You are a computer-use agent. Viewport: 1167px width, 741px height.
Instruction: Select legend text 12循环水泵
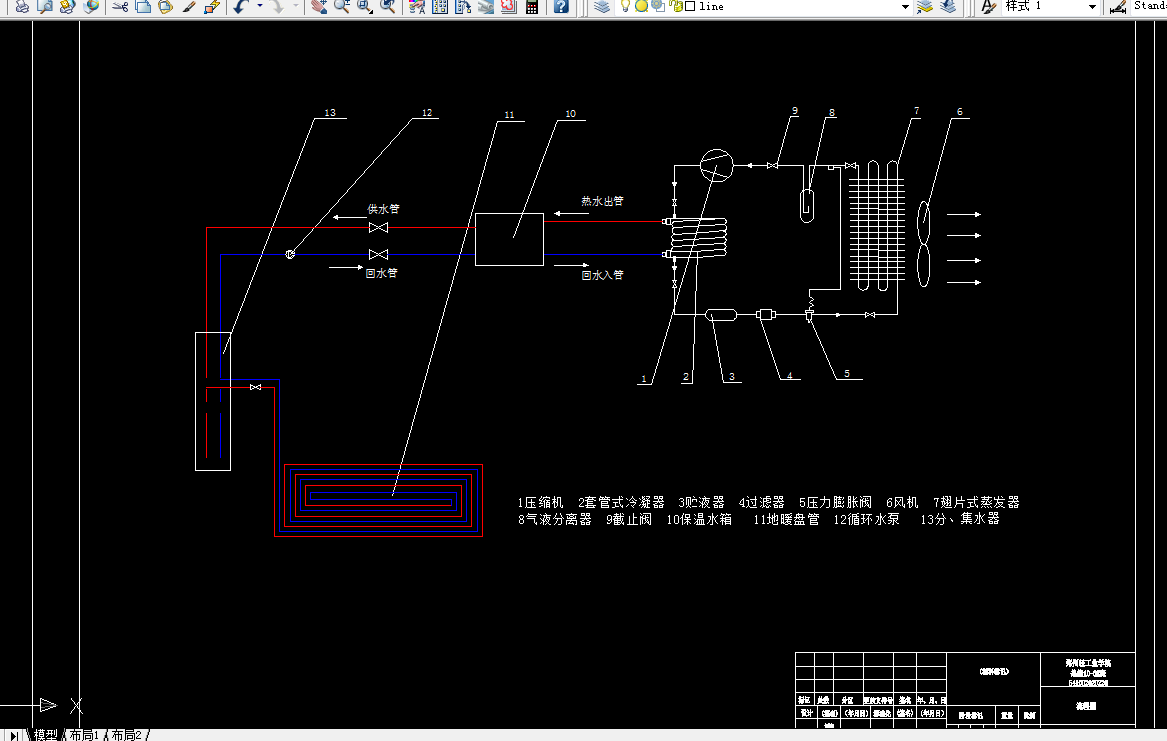(866, 519)
